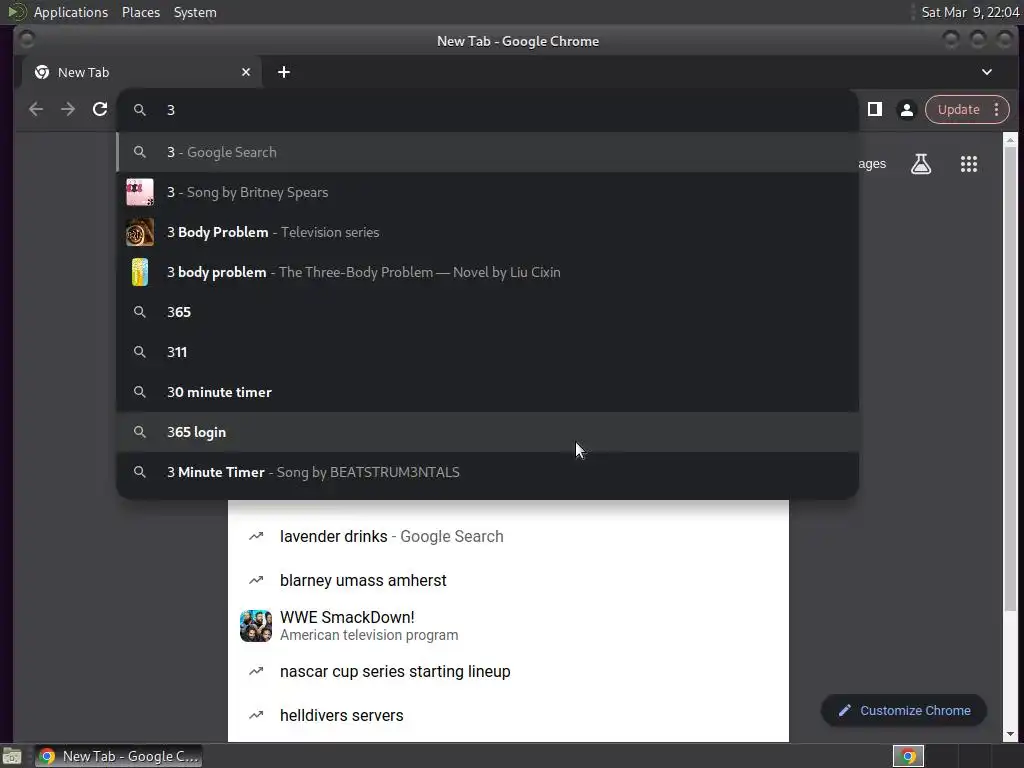Reload the page with the refresh icon

pos(100,109)
